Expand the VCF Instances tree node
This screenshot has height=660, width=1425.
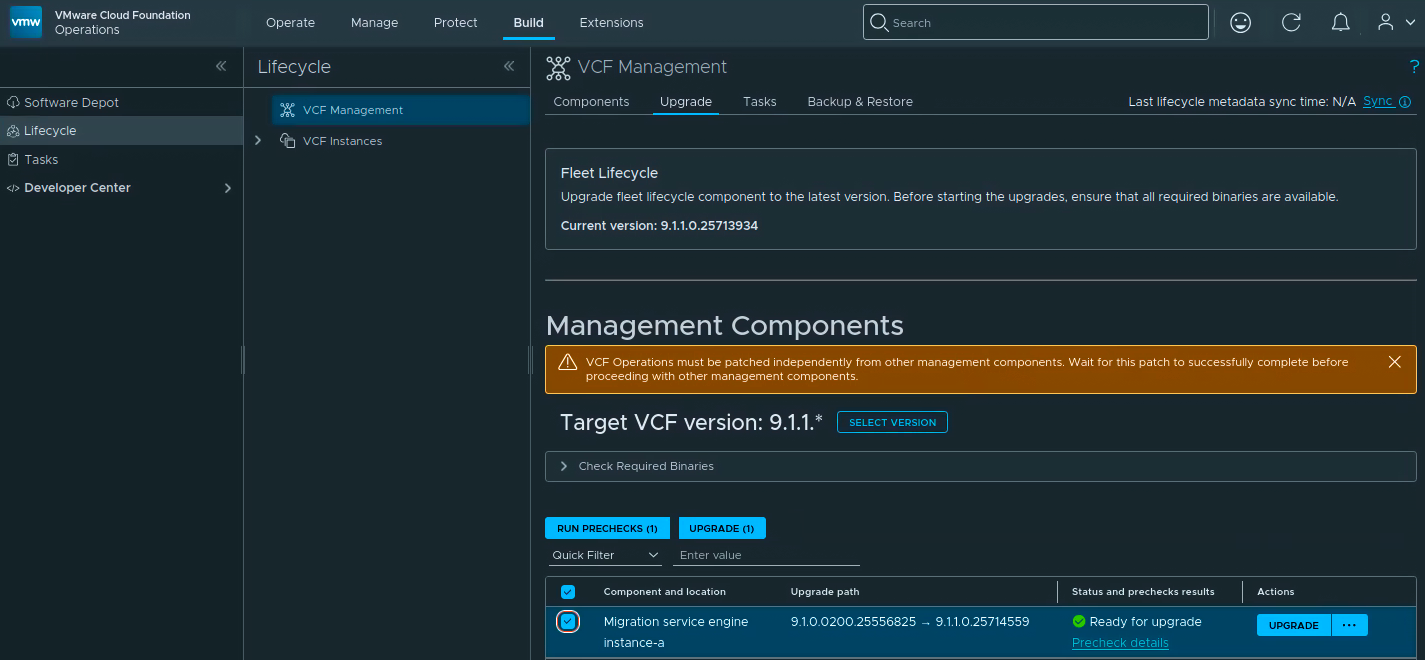click(258, 141)
